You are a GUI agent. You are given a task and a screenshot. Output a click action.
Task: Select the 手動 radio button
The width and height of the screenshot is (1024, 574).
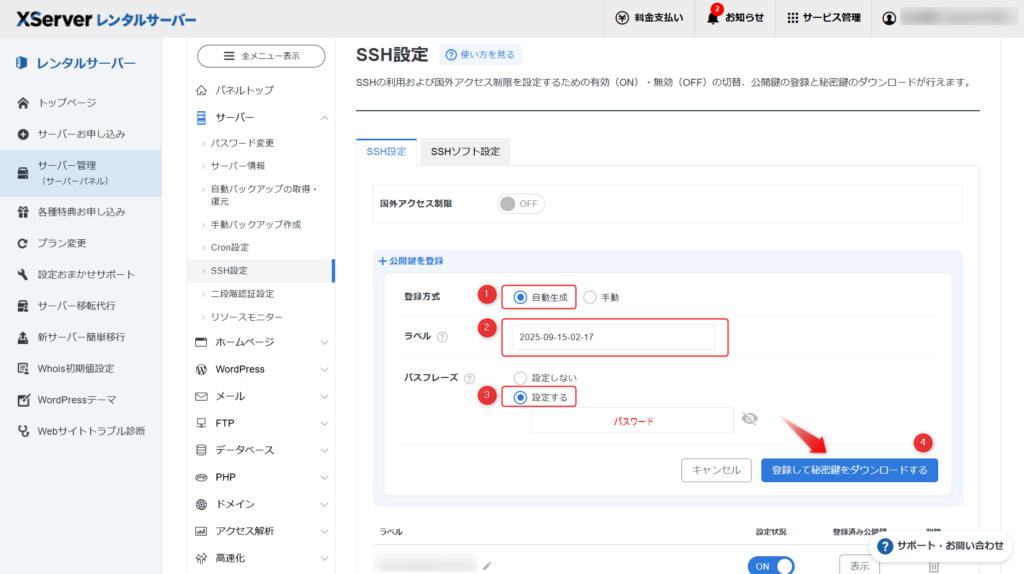590,297
